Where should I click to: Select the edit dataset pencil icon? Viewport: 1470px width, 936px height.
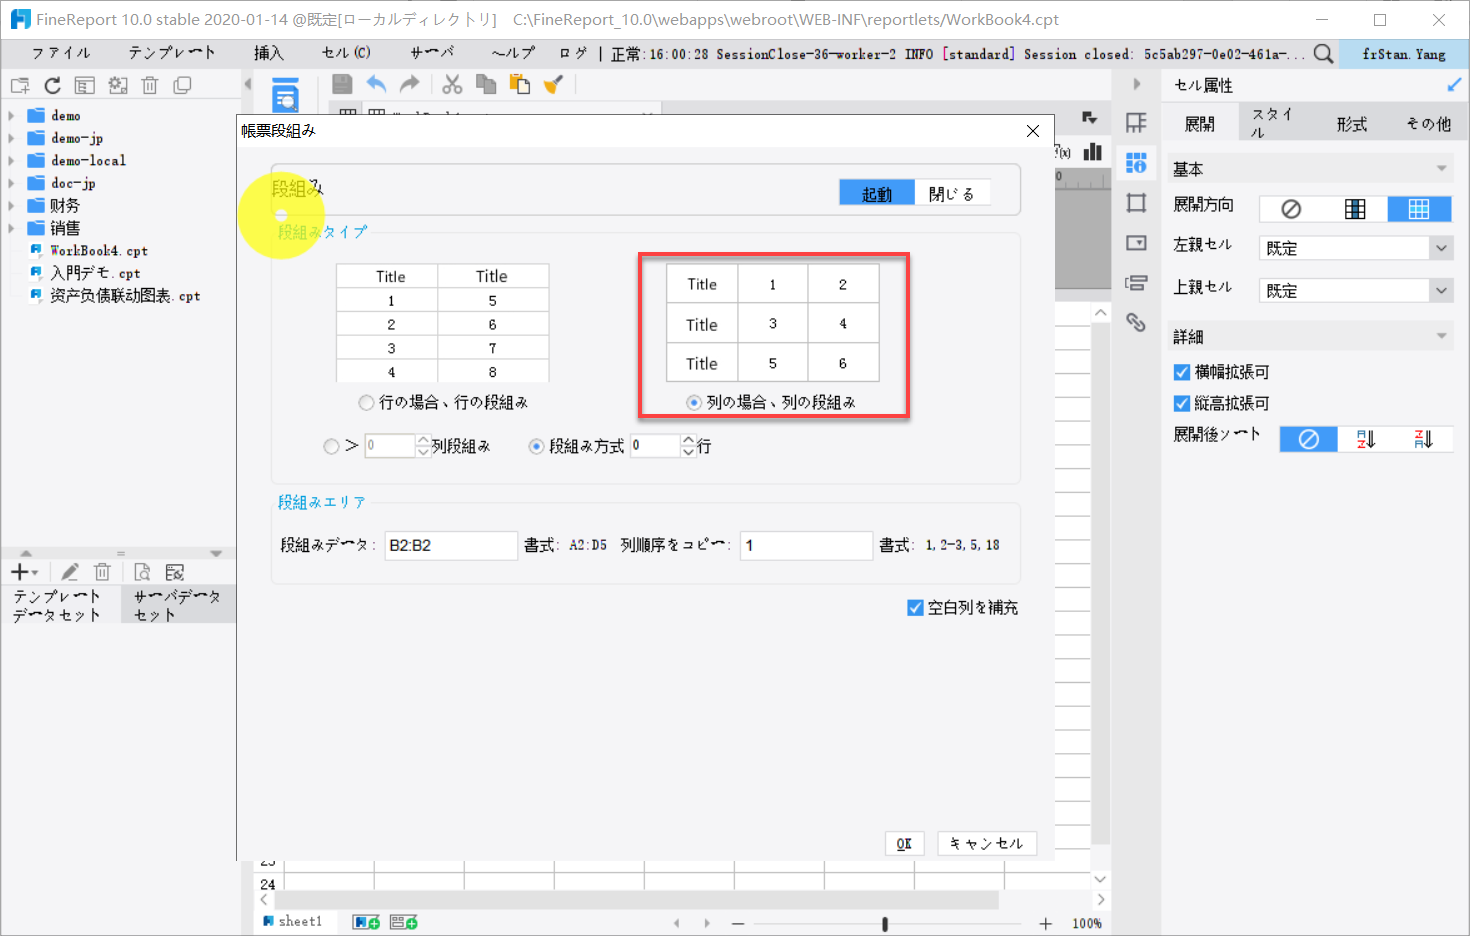69,571
